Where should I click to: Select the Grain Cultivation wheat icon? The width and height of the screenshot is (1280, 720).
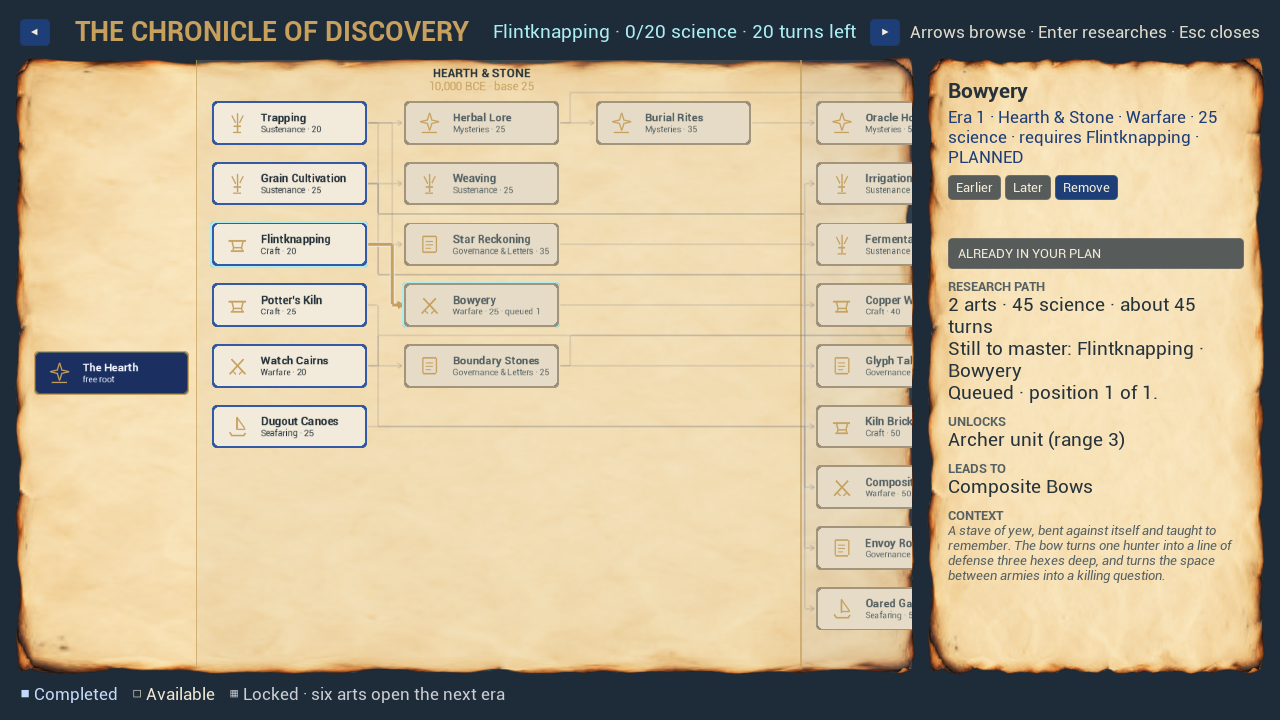point(237,184)
